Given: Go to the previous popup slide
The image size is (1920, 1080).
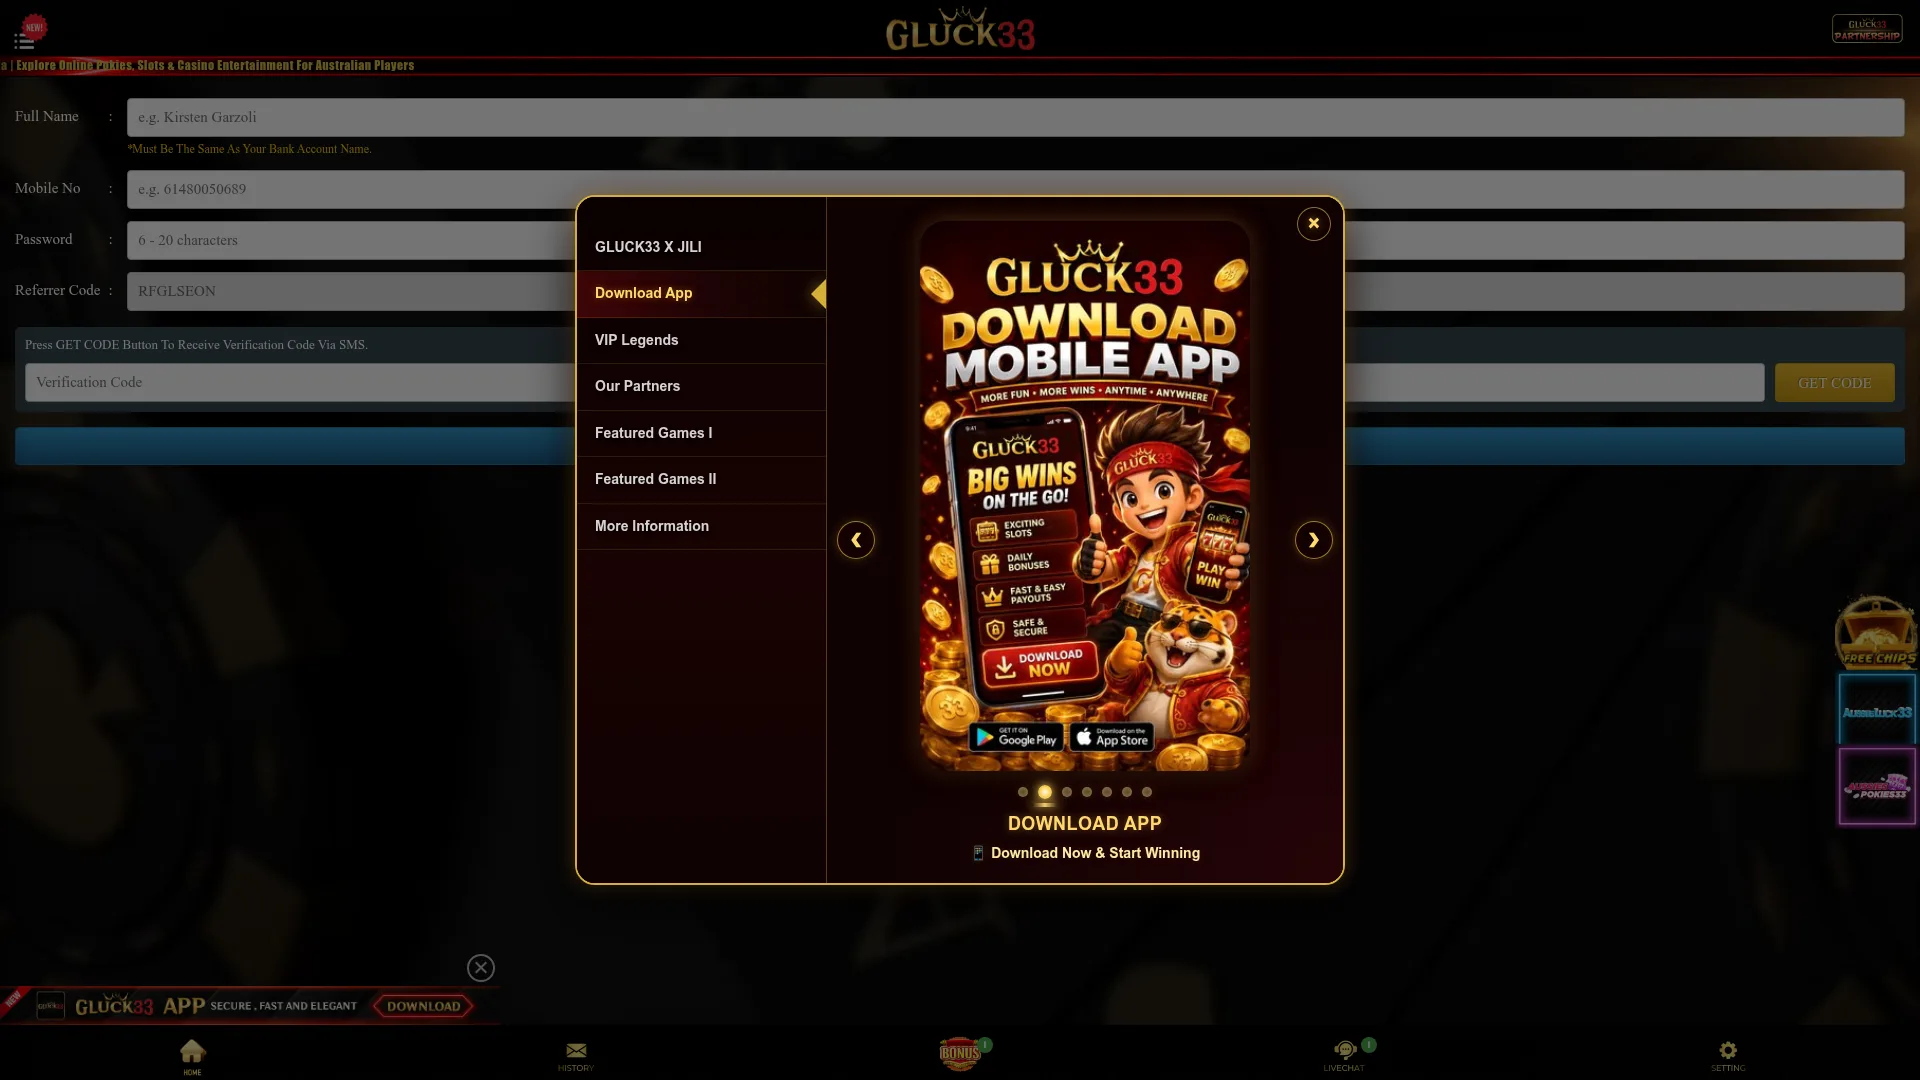Looking at the screenshot, I should [856, 540].
